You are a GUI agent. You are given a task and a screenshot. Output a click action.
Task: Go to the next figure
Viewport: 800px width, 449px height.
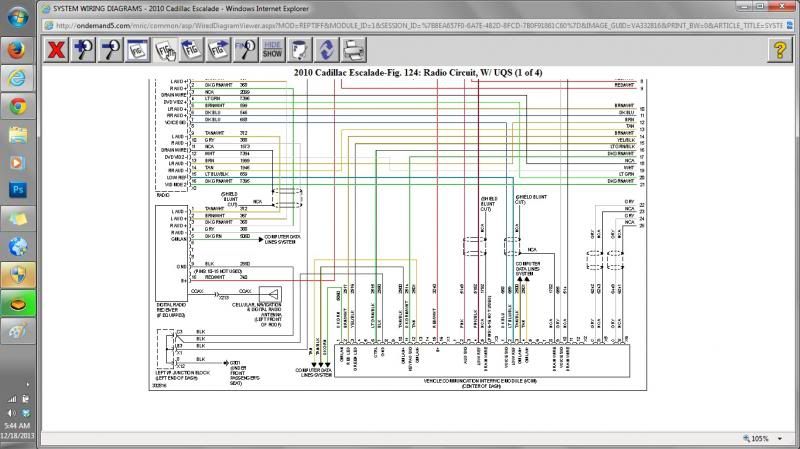(218, 50)
